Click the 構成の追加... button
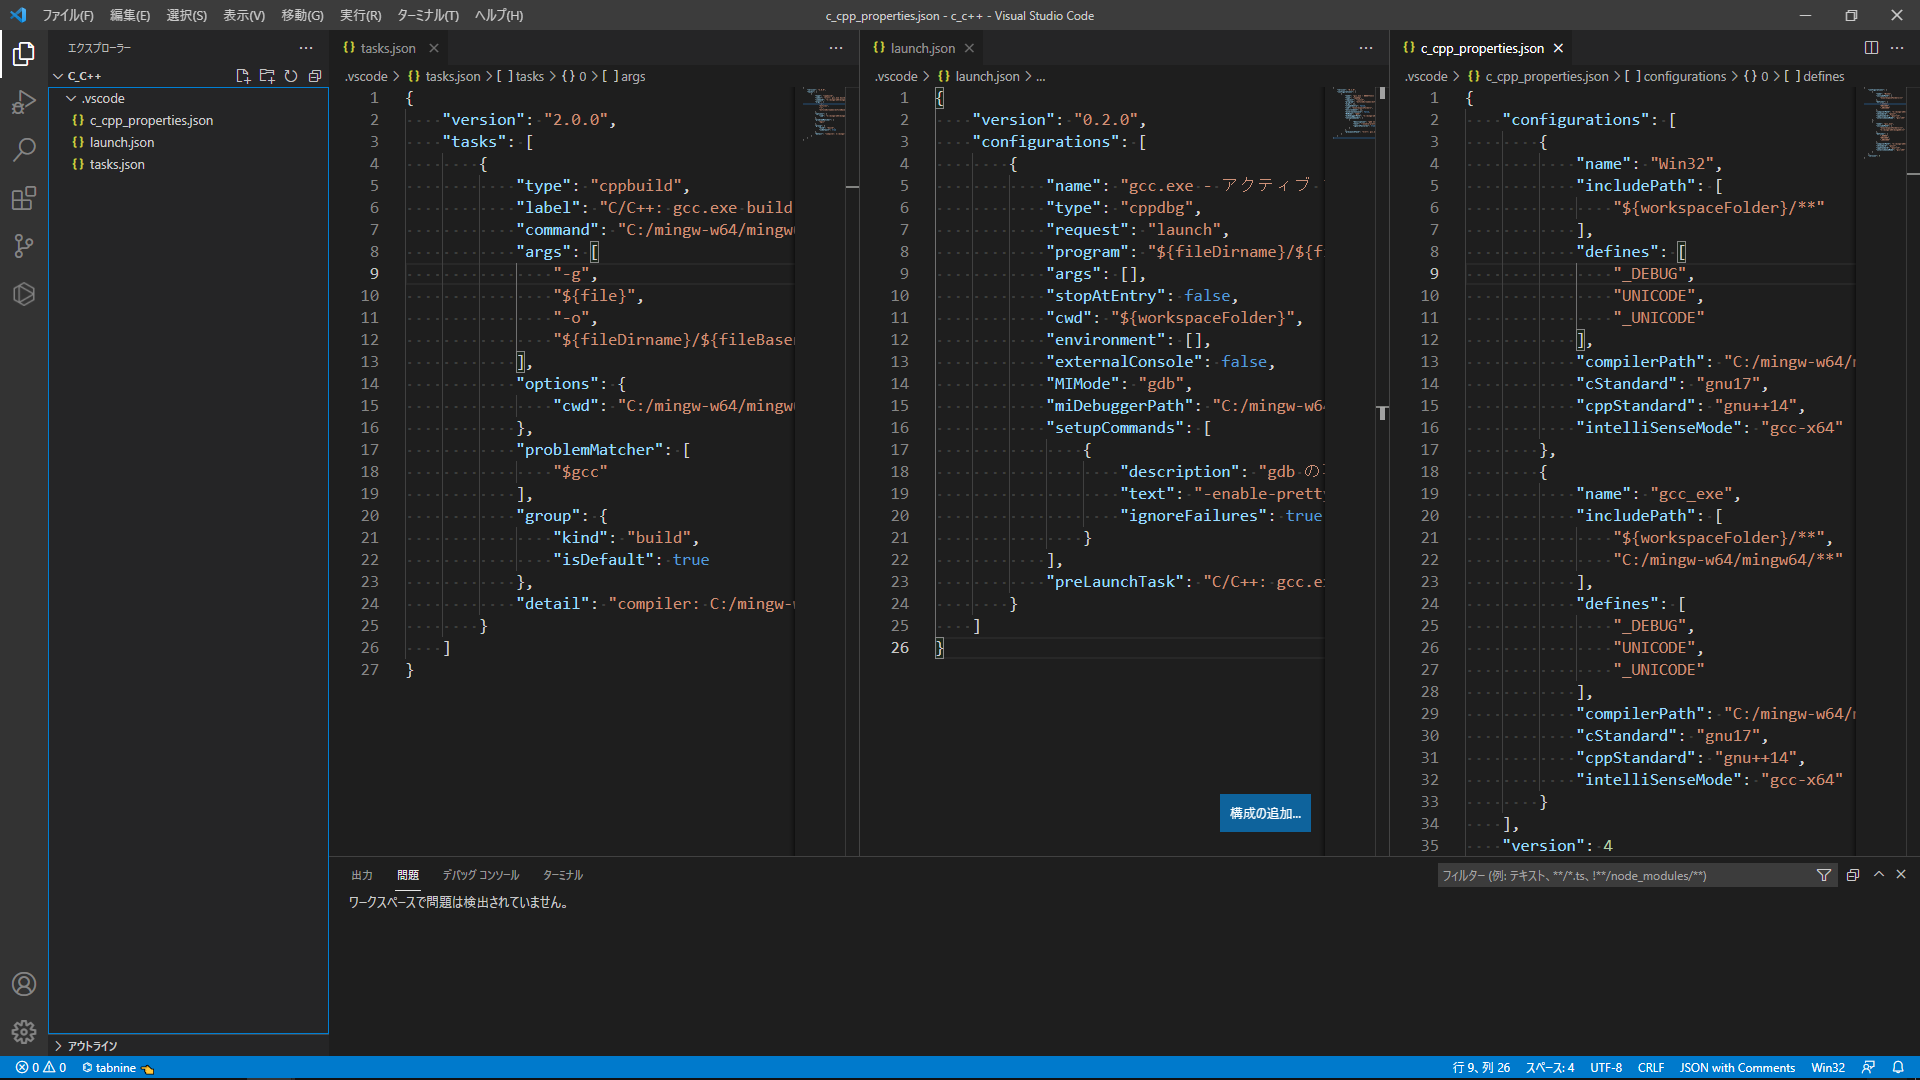The height and width of the screenshot is (1080, 1920). (x=1265, y=813)
